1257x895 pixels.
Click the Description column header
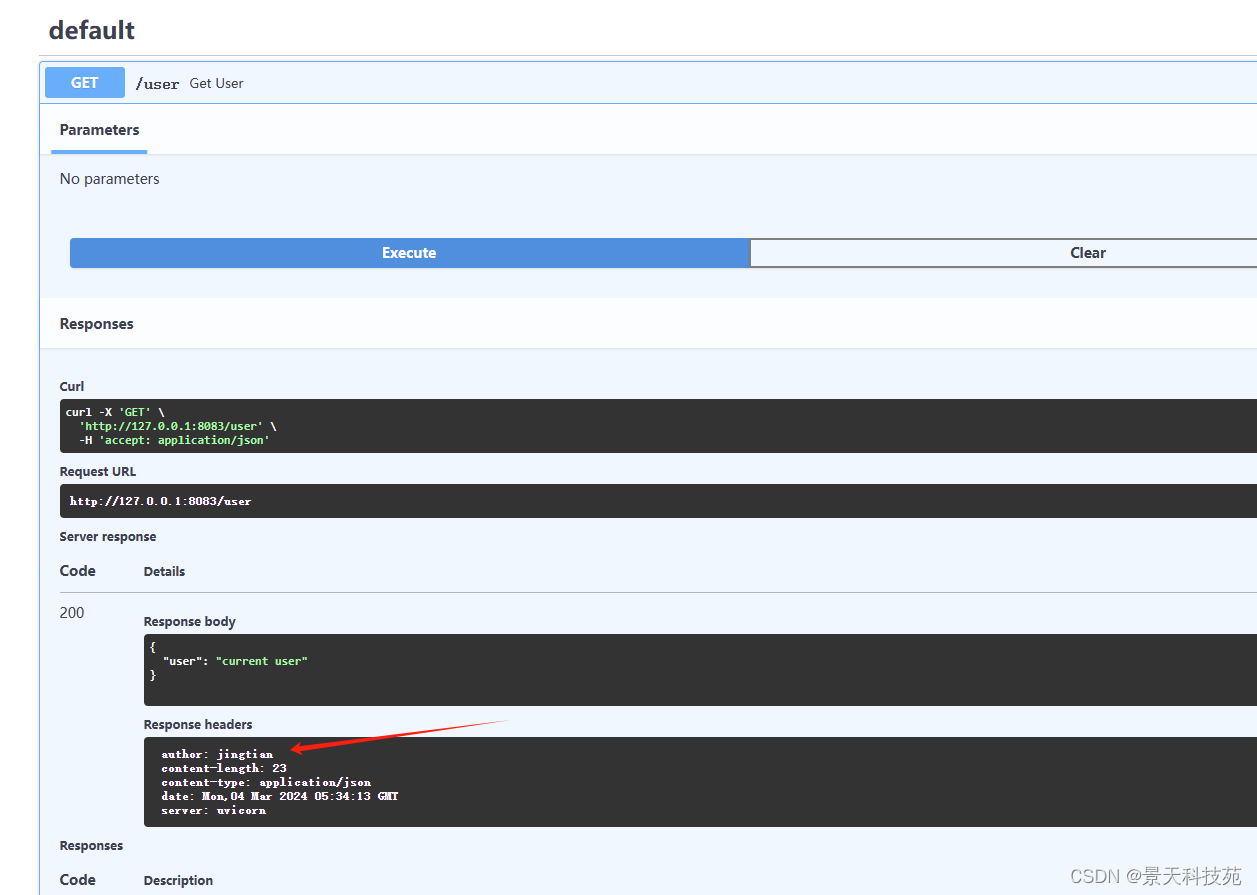click(x=178, y=881)
